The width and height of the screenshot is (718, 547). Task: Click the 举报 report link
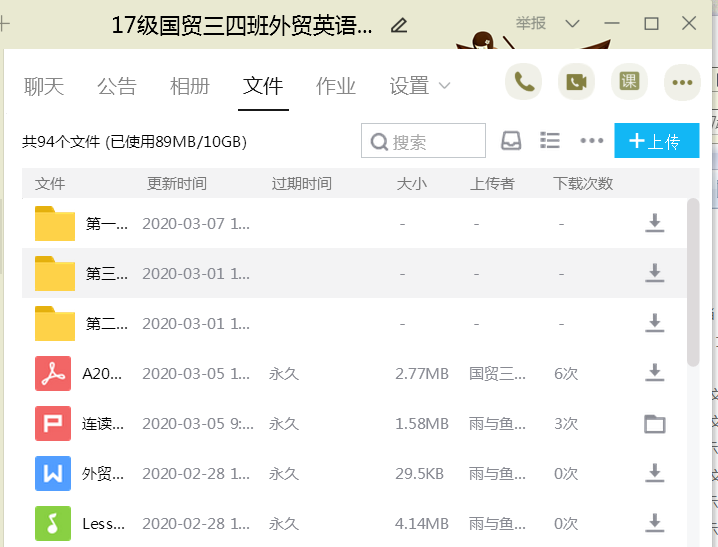531,24
